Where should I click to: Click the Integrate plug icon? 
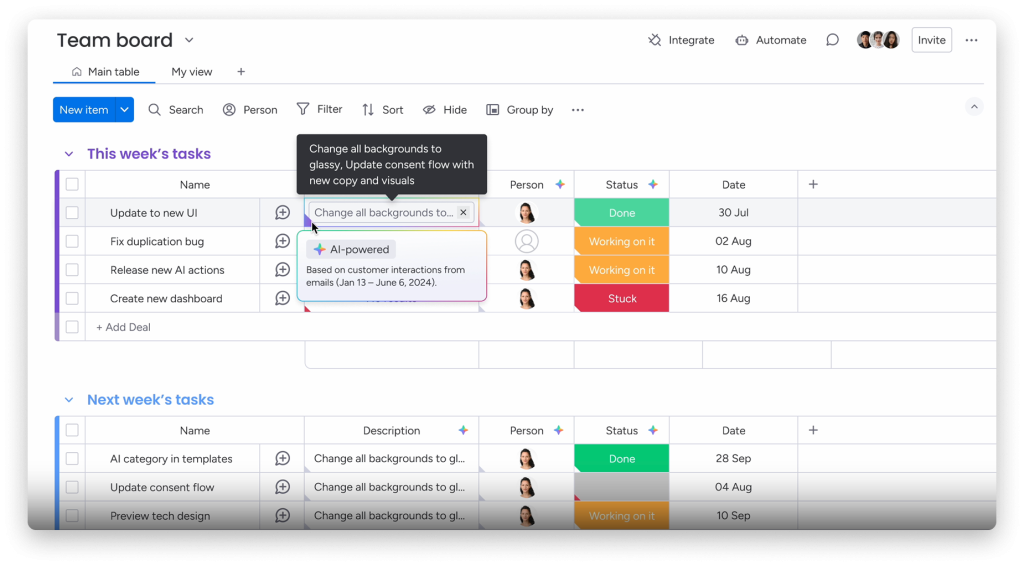point(655,40)
